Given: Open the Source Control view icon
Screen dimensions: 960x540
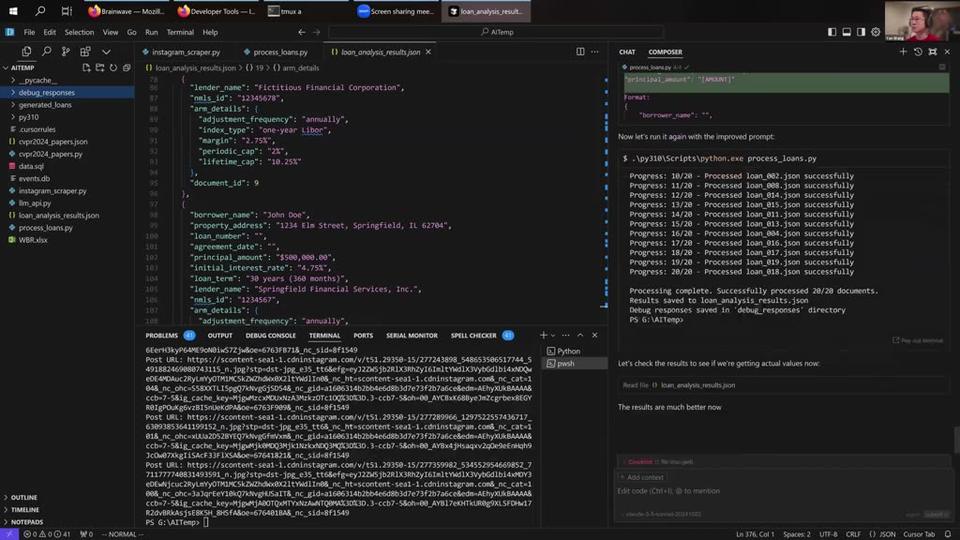Looking at the screenshot, I should [x=66, y=52].
